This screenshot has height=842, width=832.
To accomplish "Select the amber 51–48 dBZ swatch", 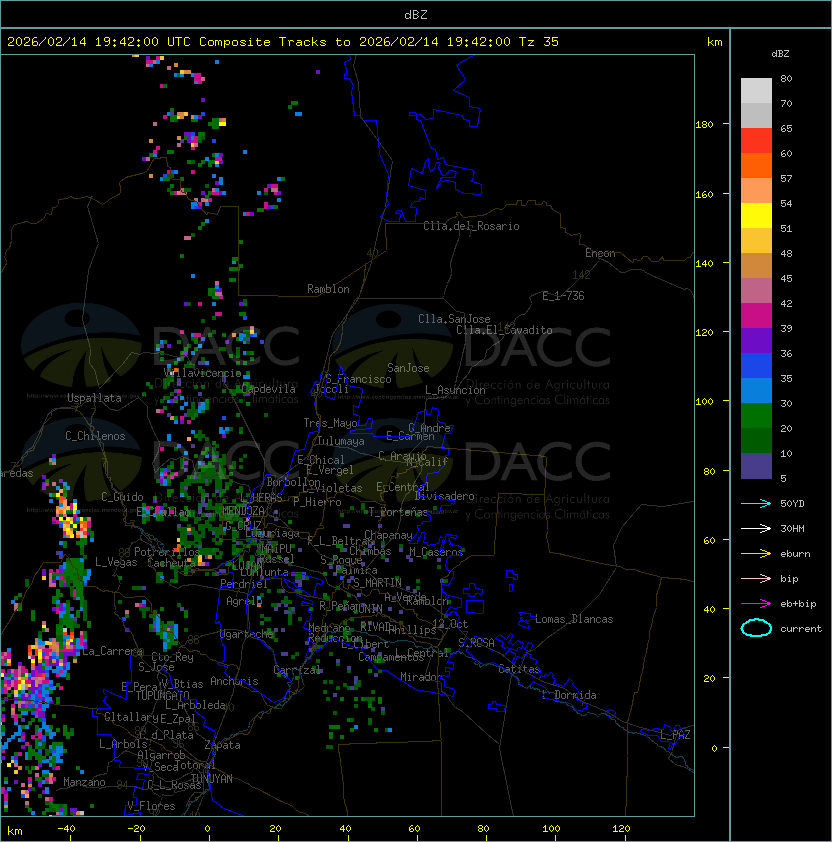I will pyautogui.click(x=756, y=241).
